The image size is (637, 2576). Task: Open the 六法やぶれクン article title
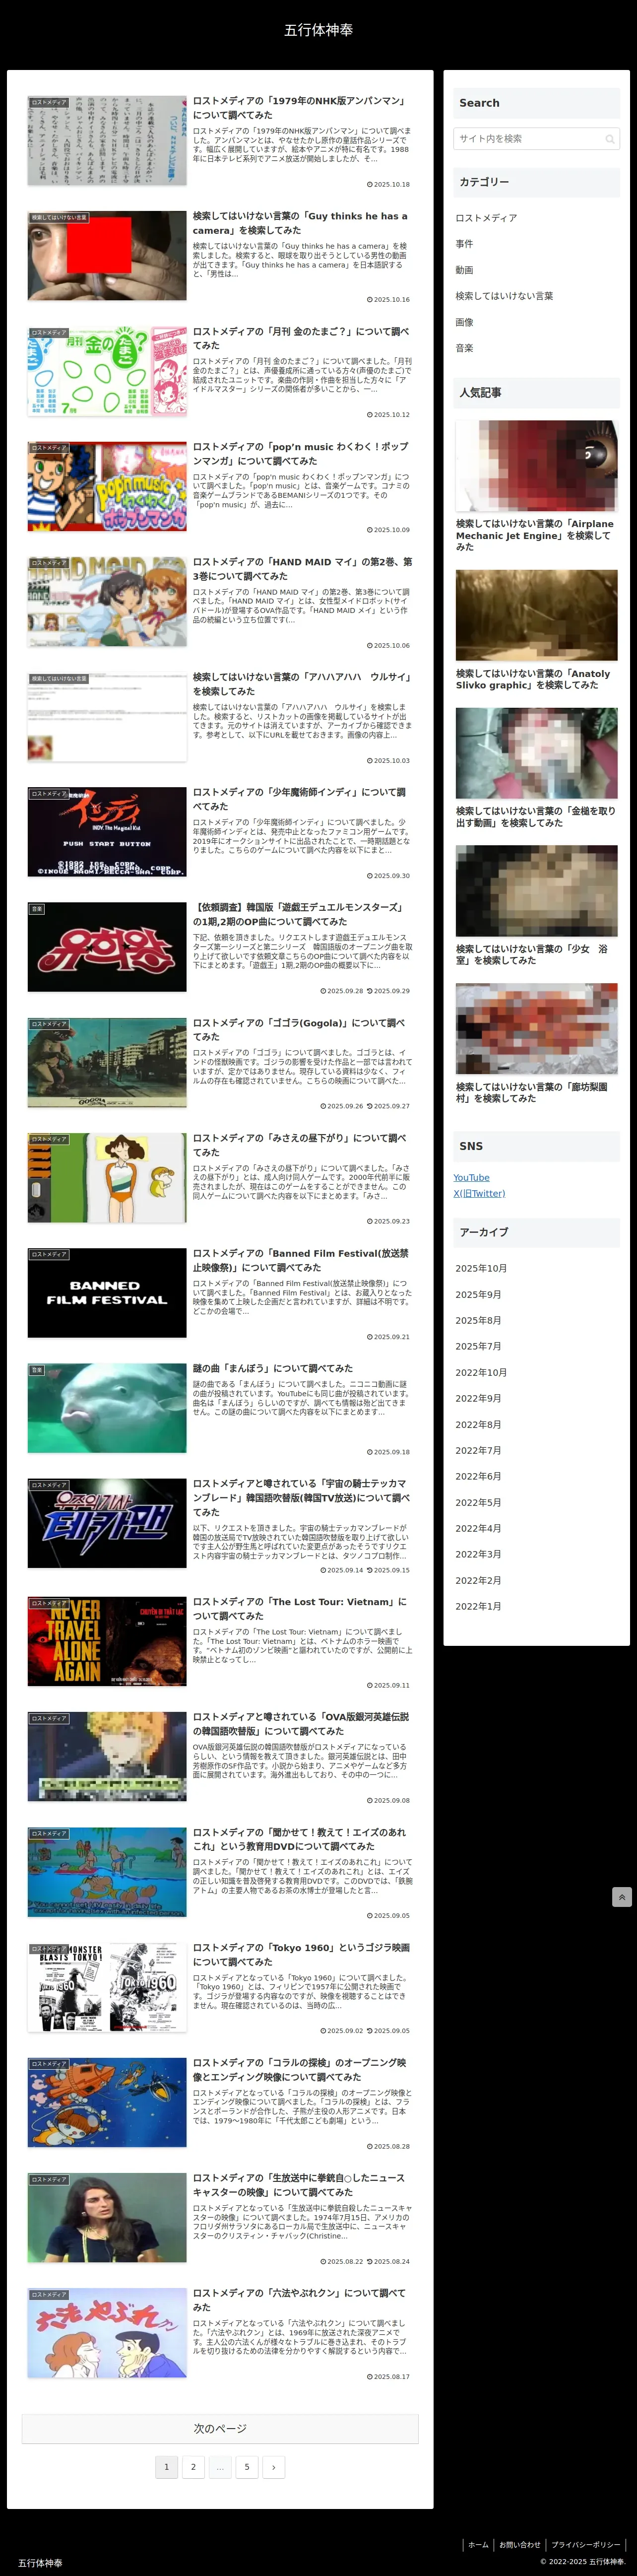point(300,2300)
